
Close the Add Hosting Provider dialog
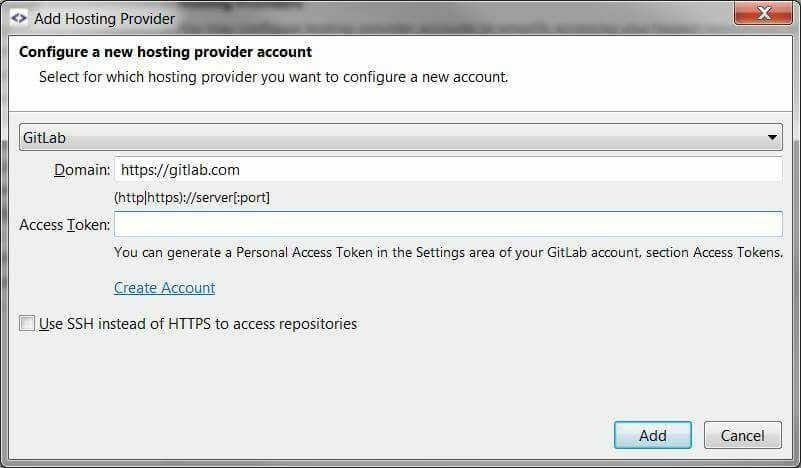pos(763,13)
